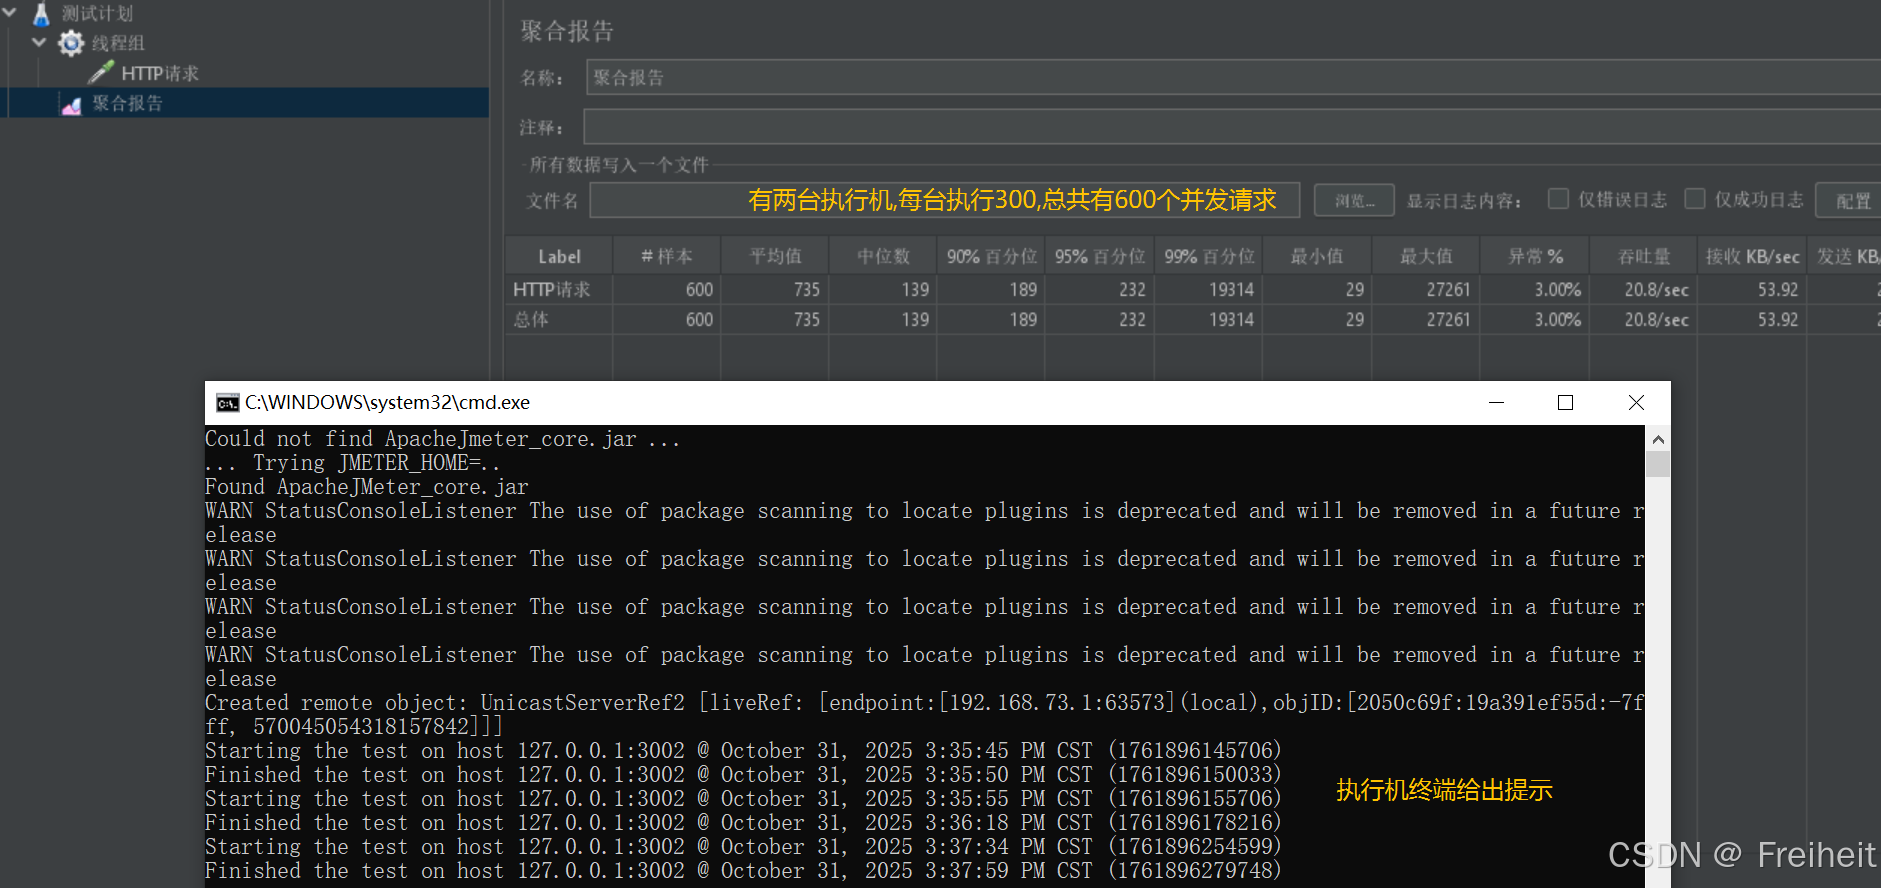1881x888 pixels.
Task: Enable the 仅成功日志 checkbox
Action: pyautogui.click(x=1695, y=199)
